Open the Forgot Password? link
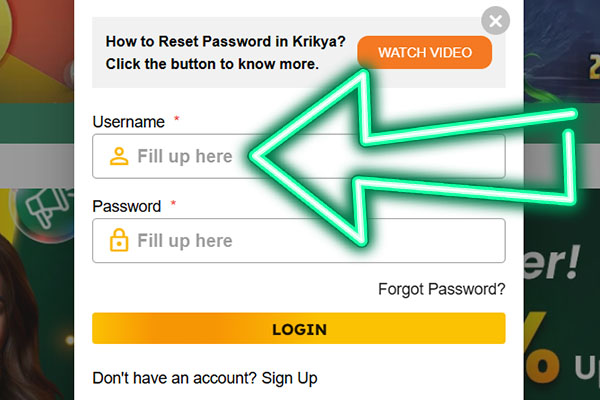The image size is (600, 400). 441,289
